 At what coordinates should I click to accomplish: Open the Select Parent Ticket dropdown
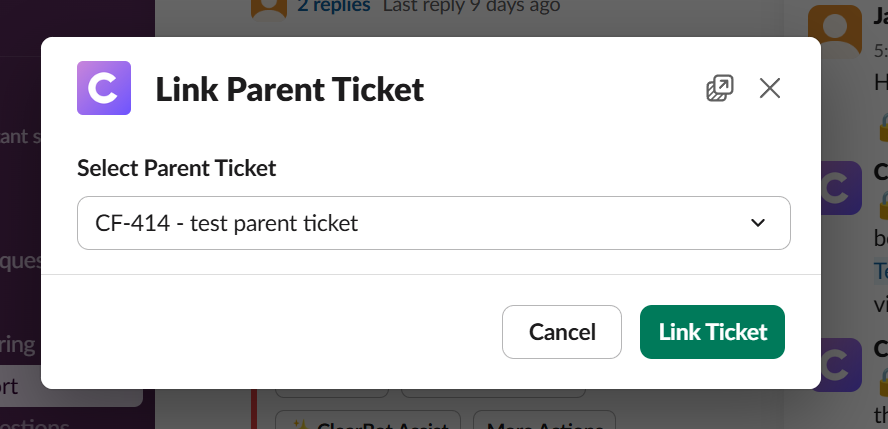point(433,223)
